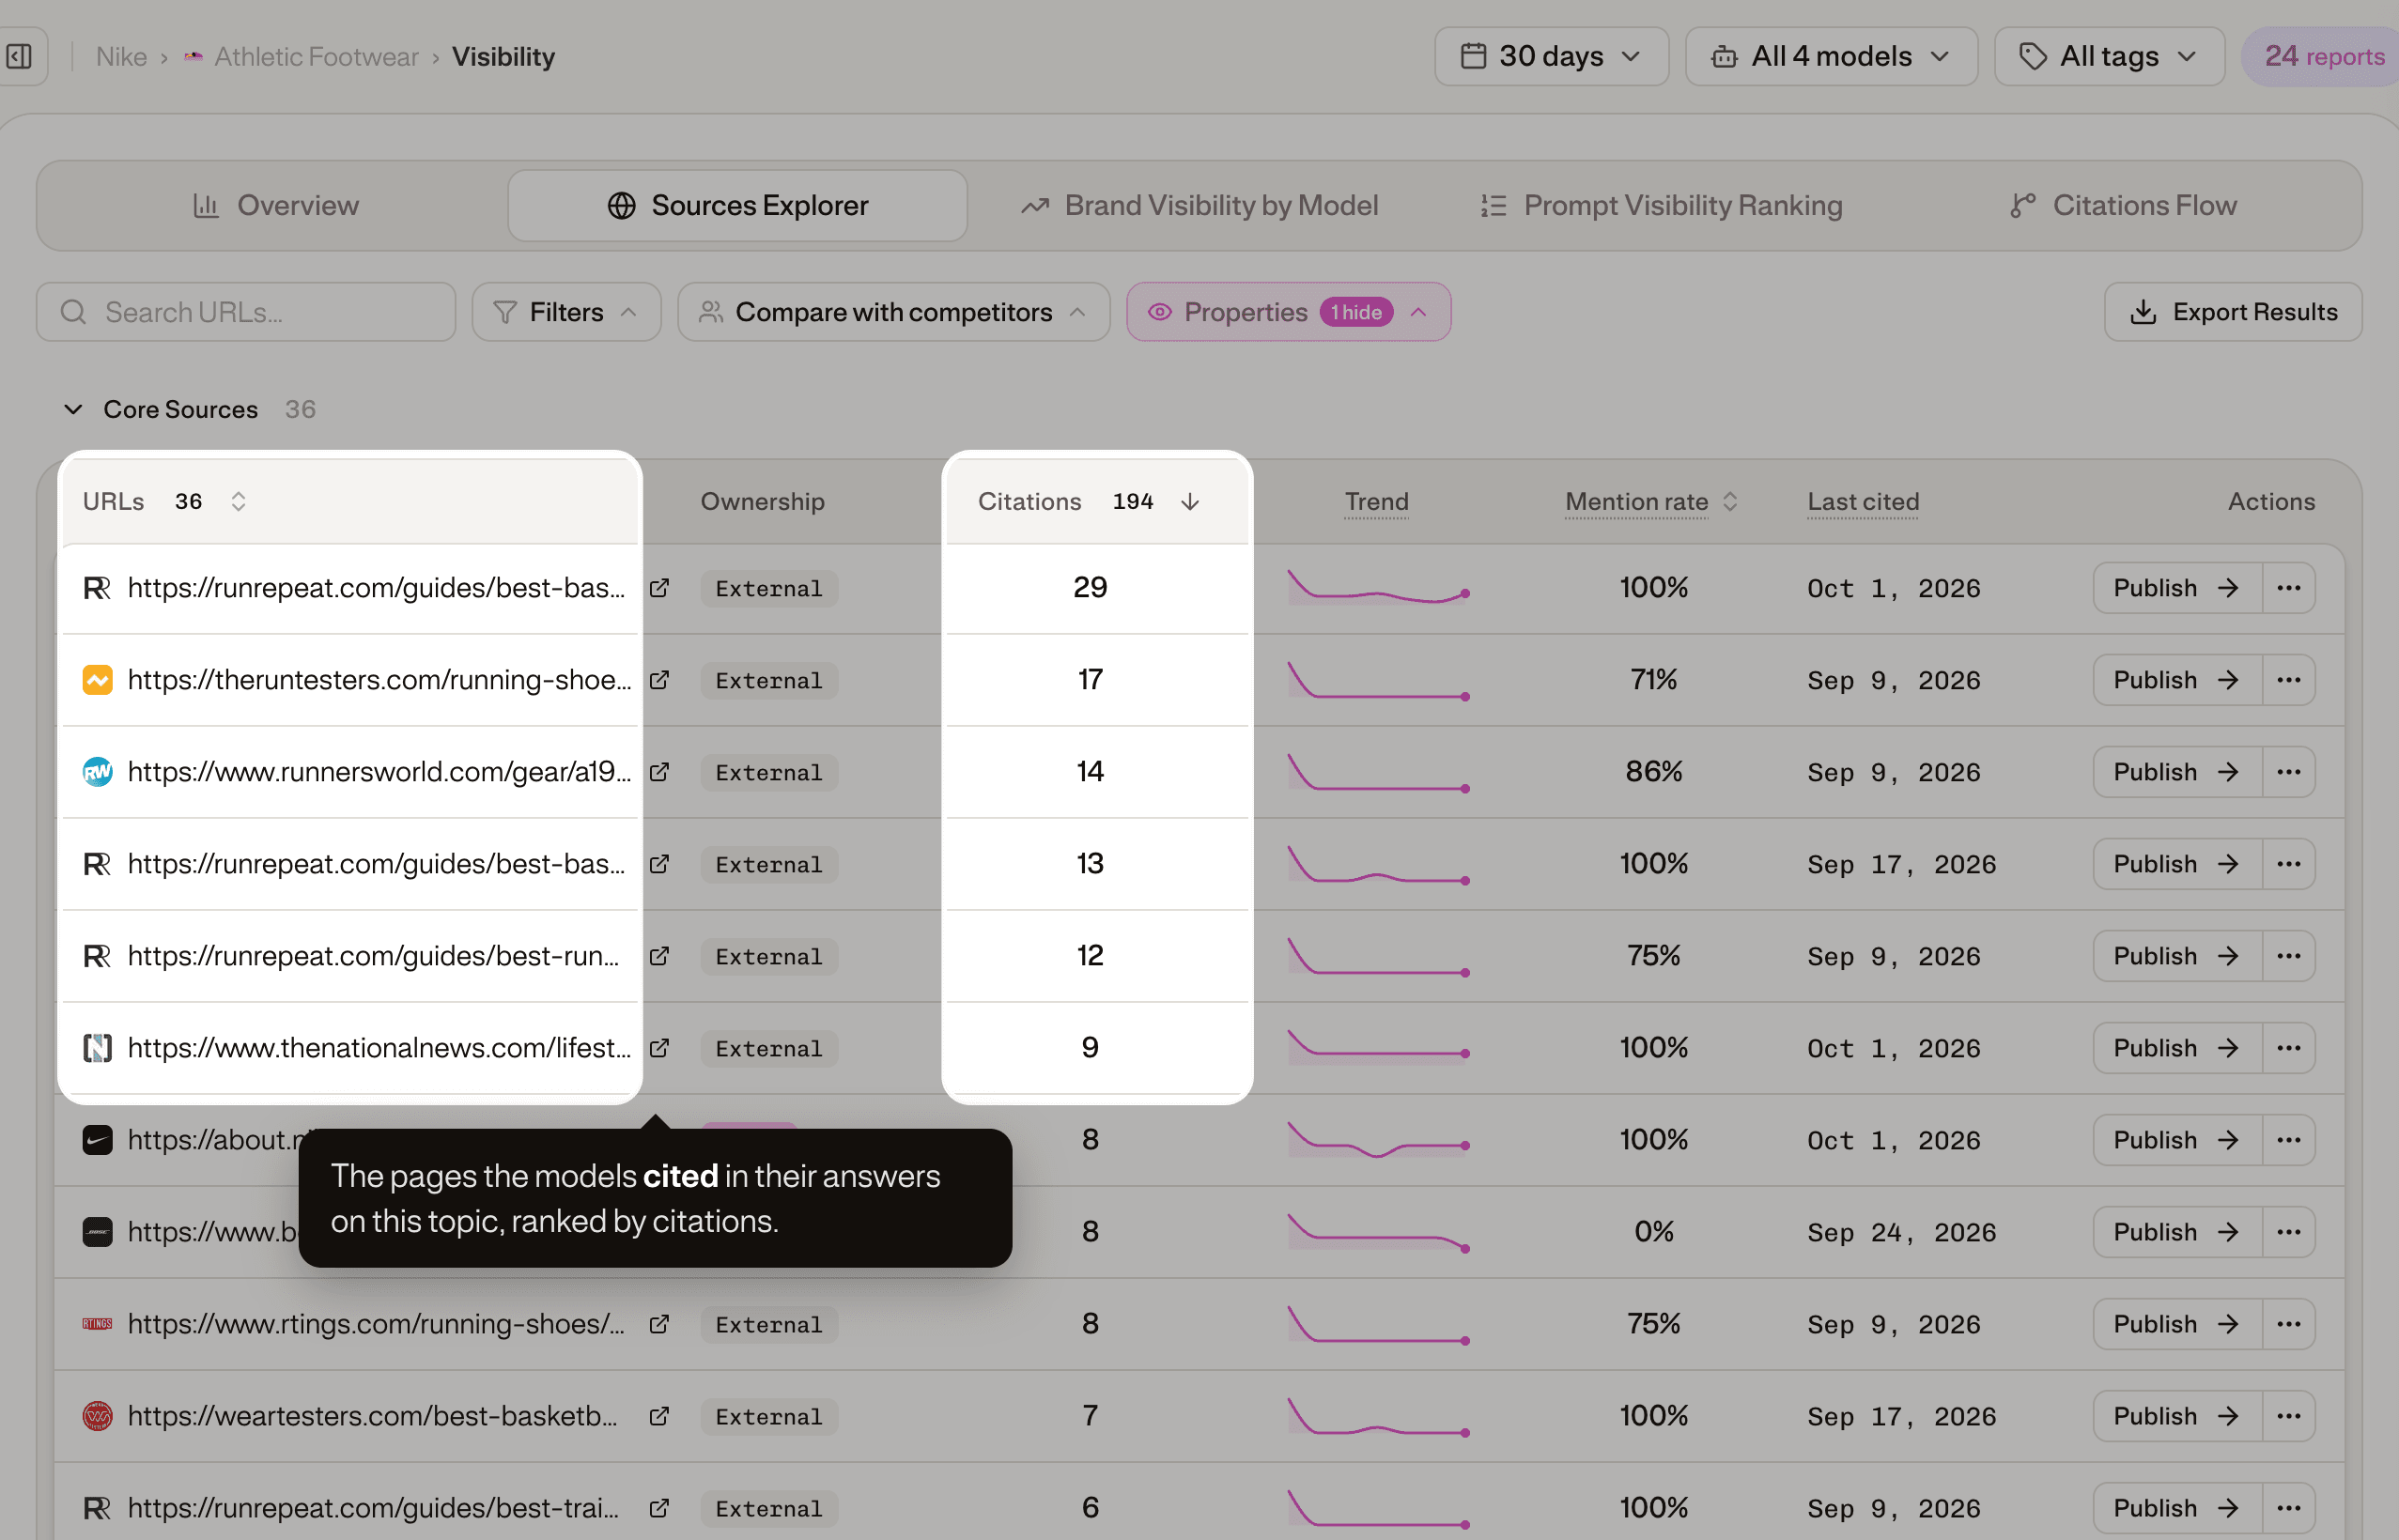Open external link icon for runnersworld.com row

[659, 772]
